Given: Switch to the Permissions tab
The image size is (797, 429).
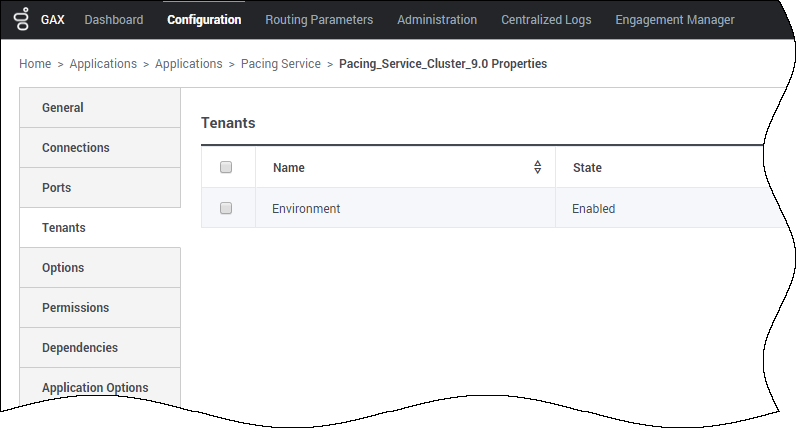Looking at the screenshot, I should [x=100, y=308].
